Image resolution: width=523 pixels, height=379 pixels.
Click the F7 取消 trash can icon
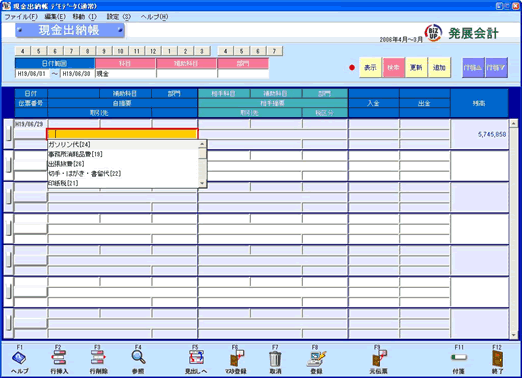coord(275,359)
